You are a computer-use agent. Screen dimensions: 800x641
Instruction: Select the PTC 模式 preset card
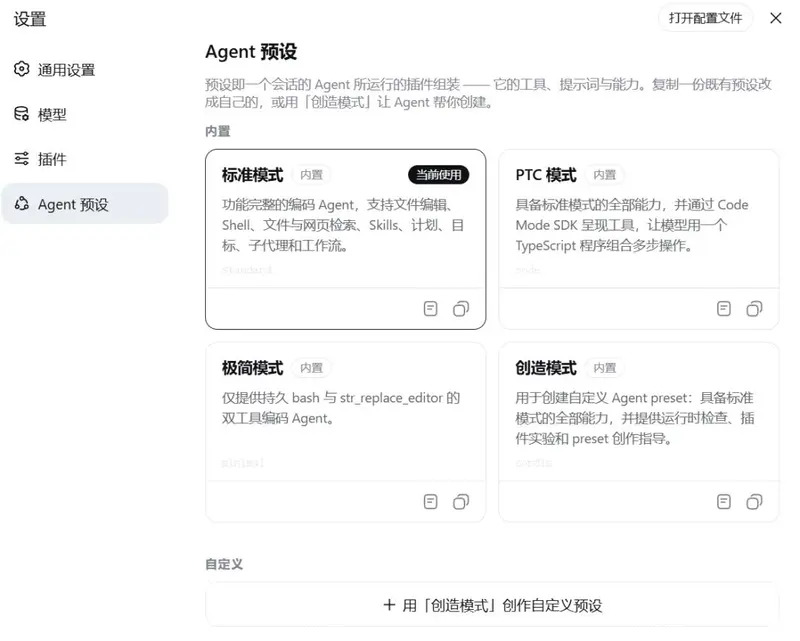tap(639, 239)
